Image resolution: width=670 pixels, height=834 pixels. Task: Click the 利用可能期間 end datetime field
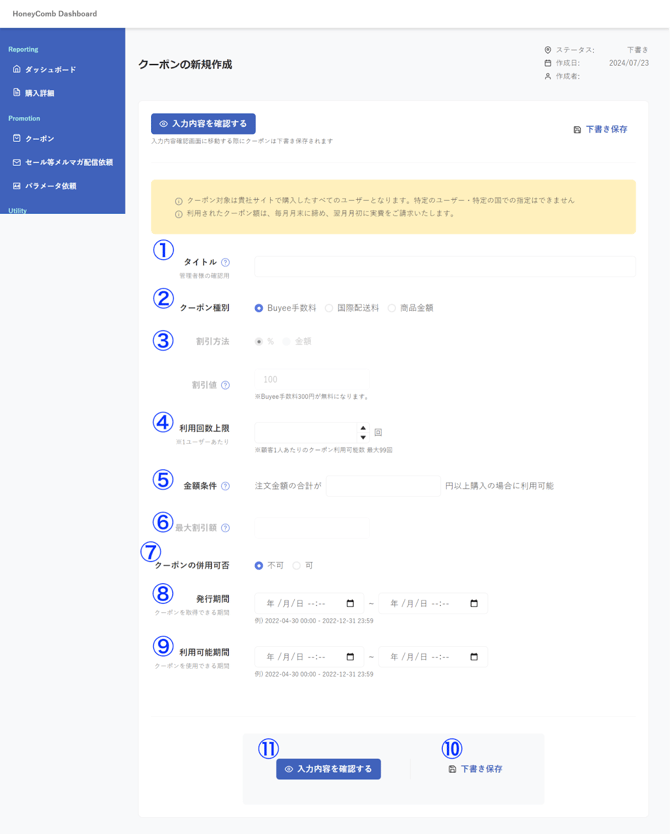pyautogui.click(x=433, y=657)
